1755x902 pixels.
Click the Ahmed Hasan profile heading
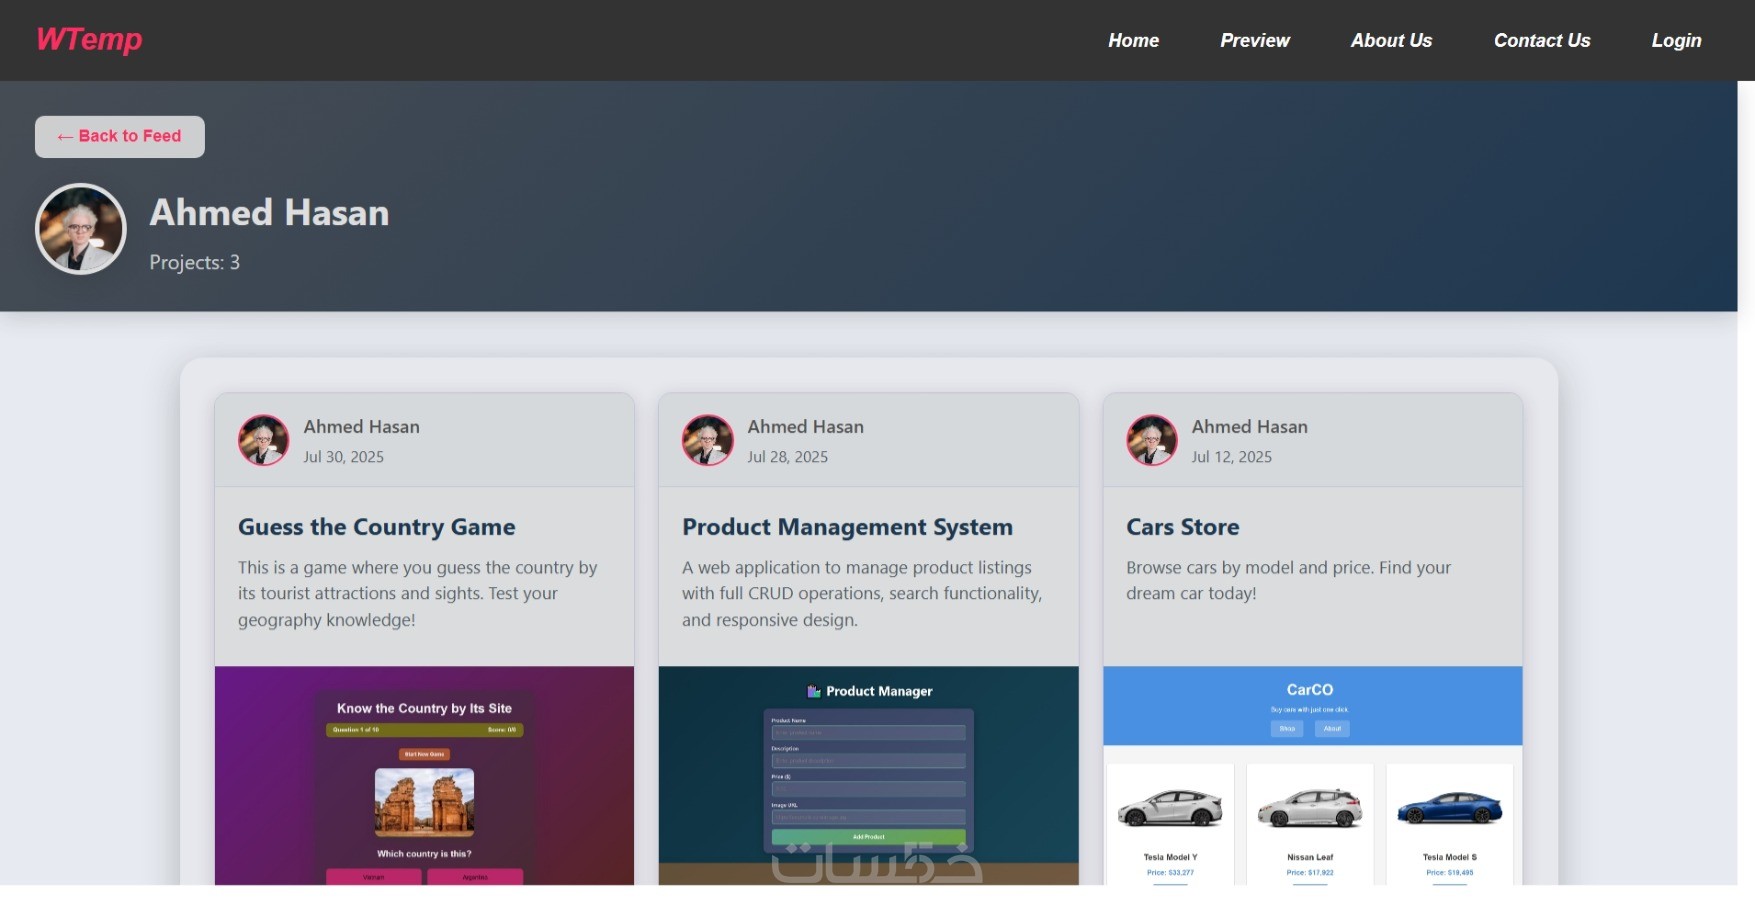pos(269,213)
